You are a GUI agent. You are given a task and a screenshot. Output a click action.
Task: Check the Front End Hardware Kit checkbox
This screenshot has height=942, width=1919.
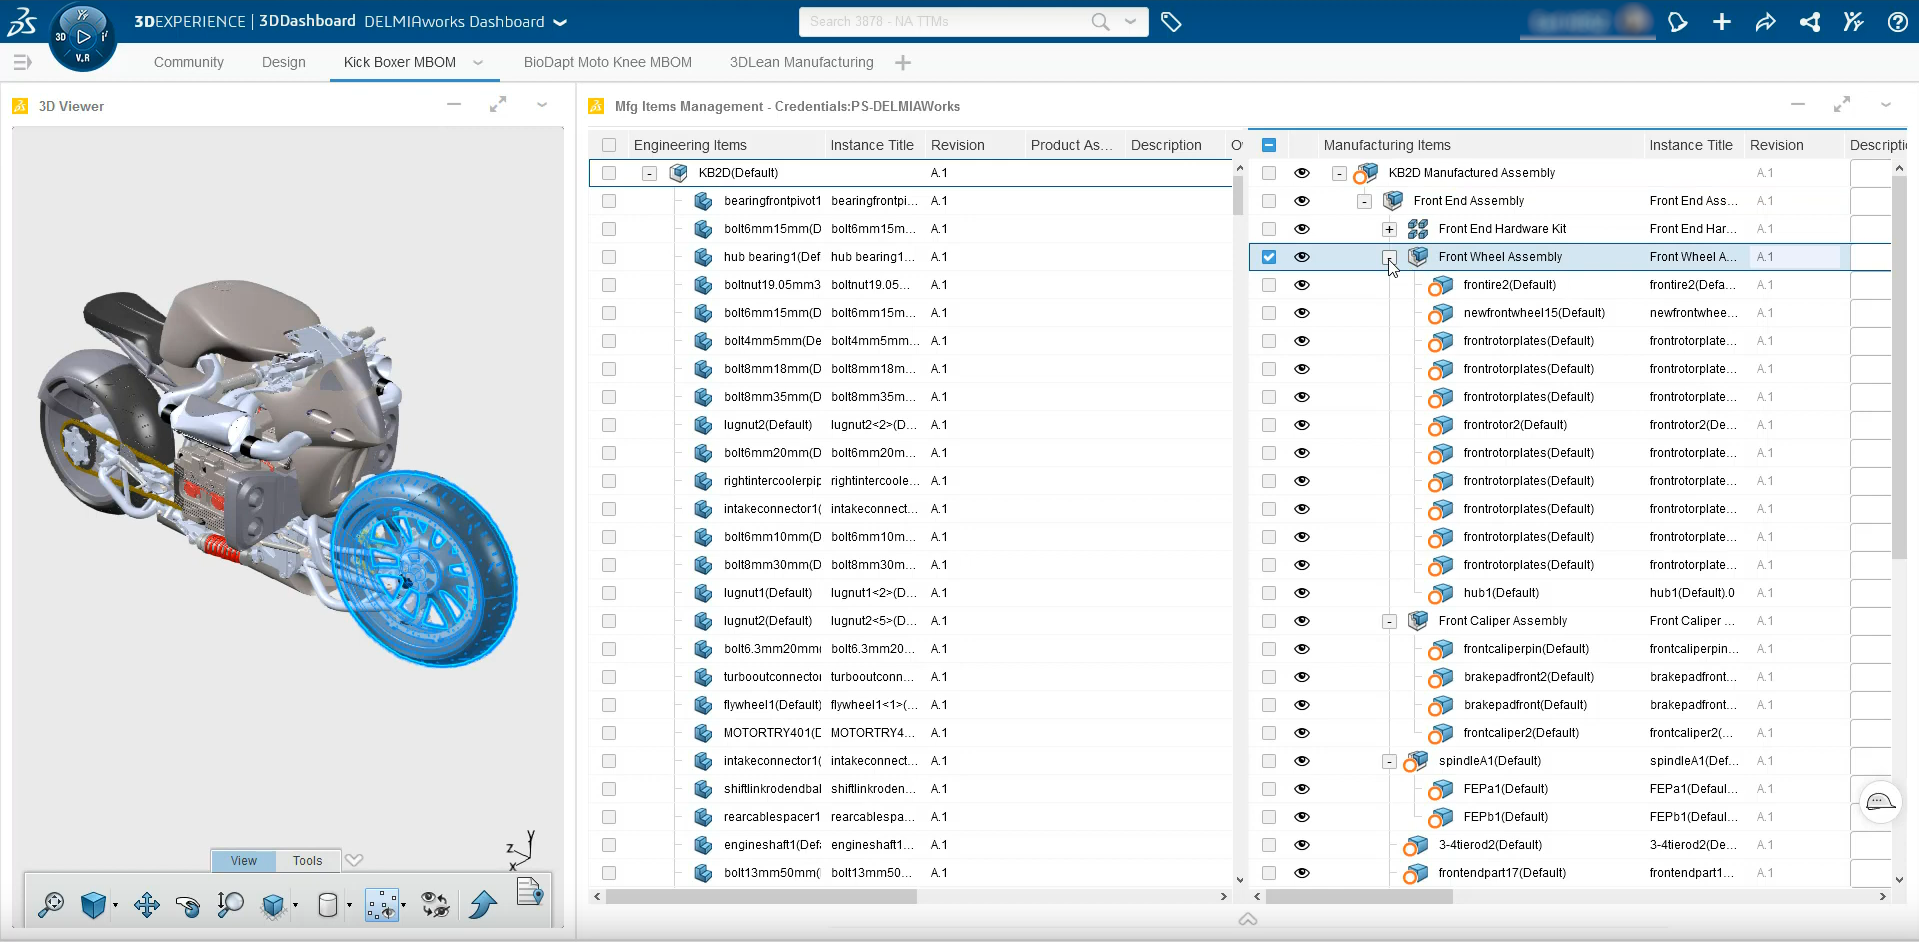(1269, 229)
